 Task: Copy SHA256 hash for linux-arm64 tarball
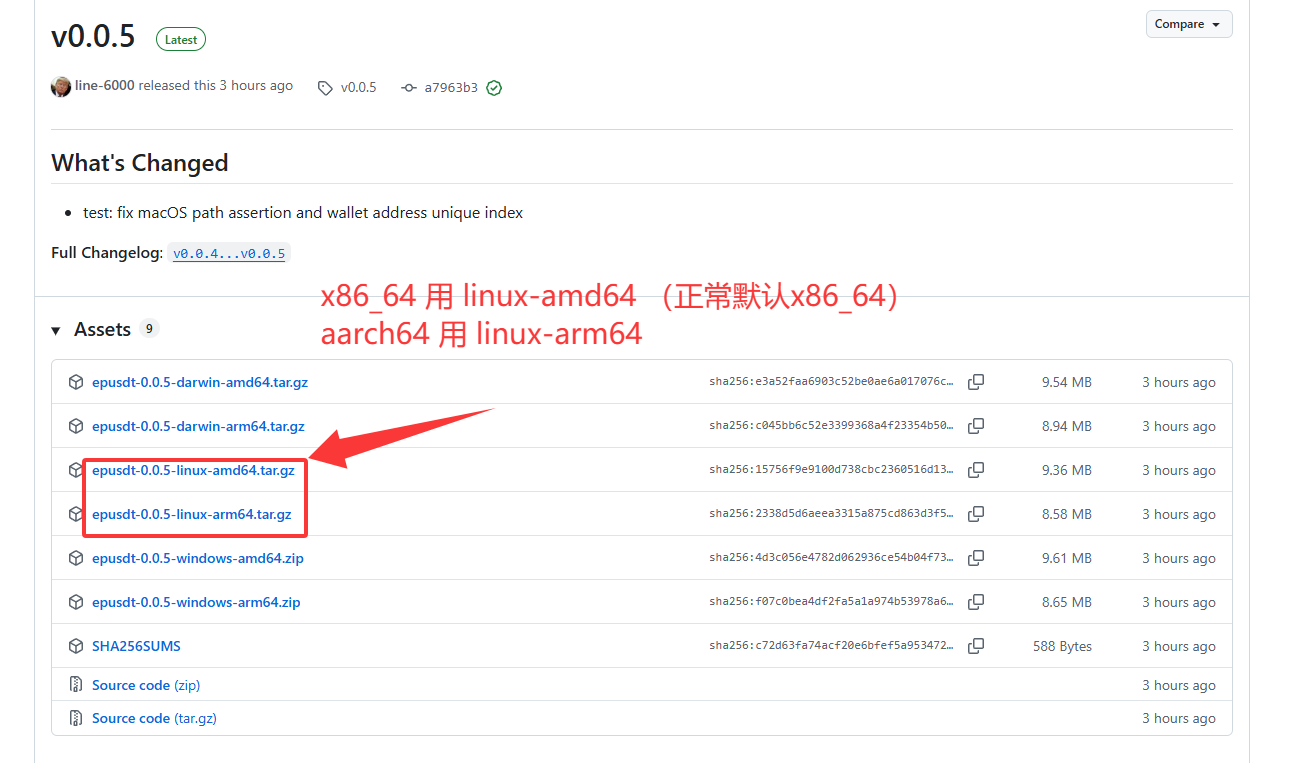click(x=976, y=514)
